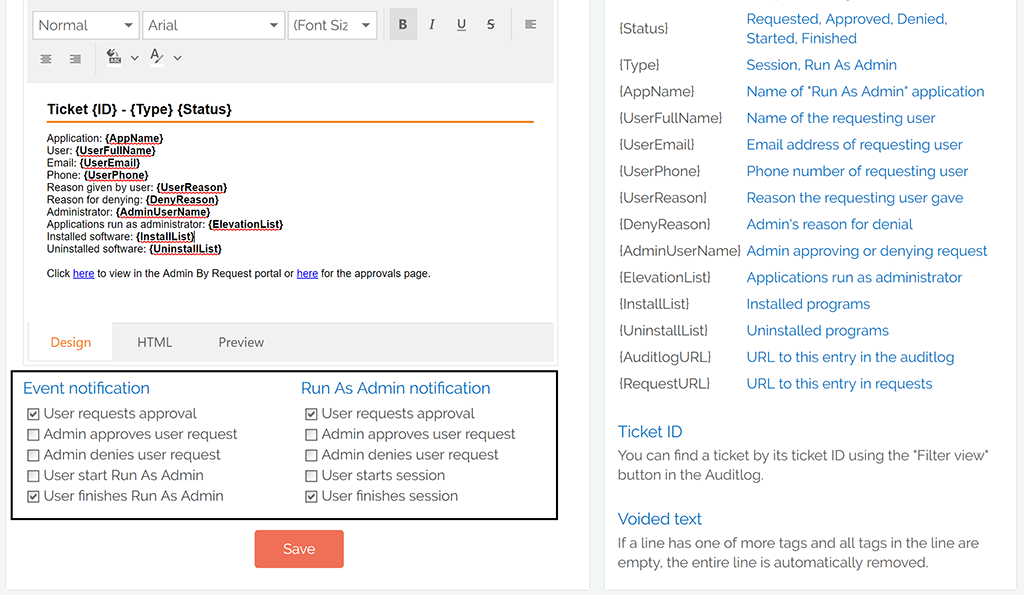
Task: Expand the font color picker arrow
Action: coord(177,58)
